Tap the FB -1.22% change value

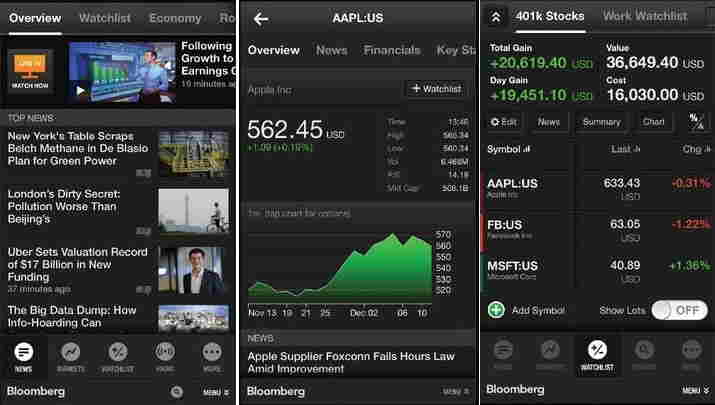690,224
